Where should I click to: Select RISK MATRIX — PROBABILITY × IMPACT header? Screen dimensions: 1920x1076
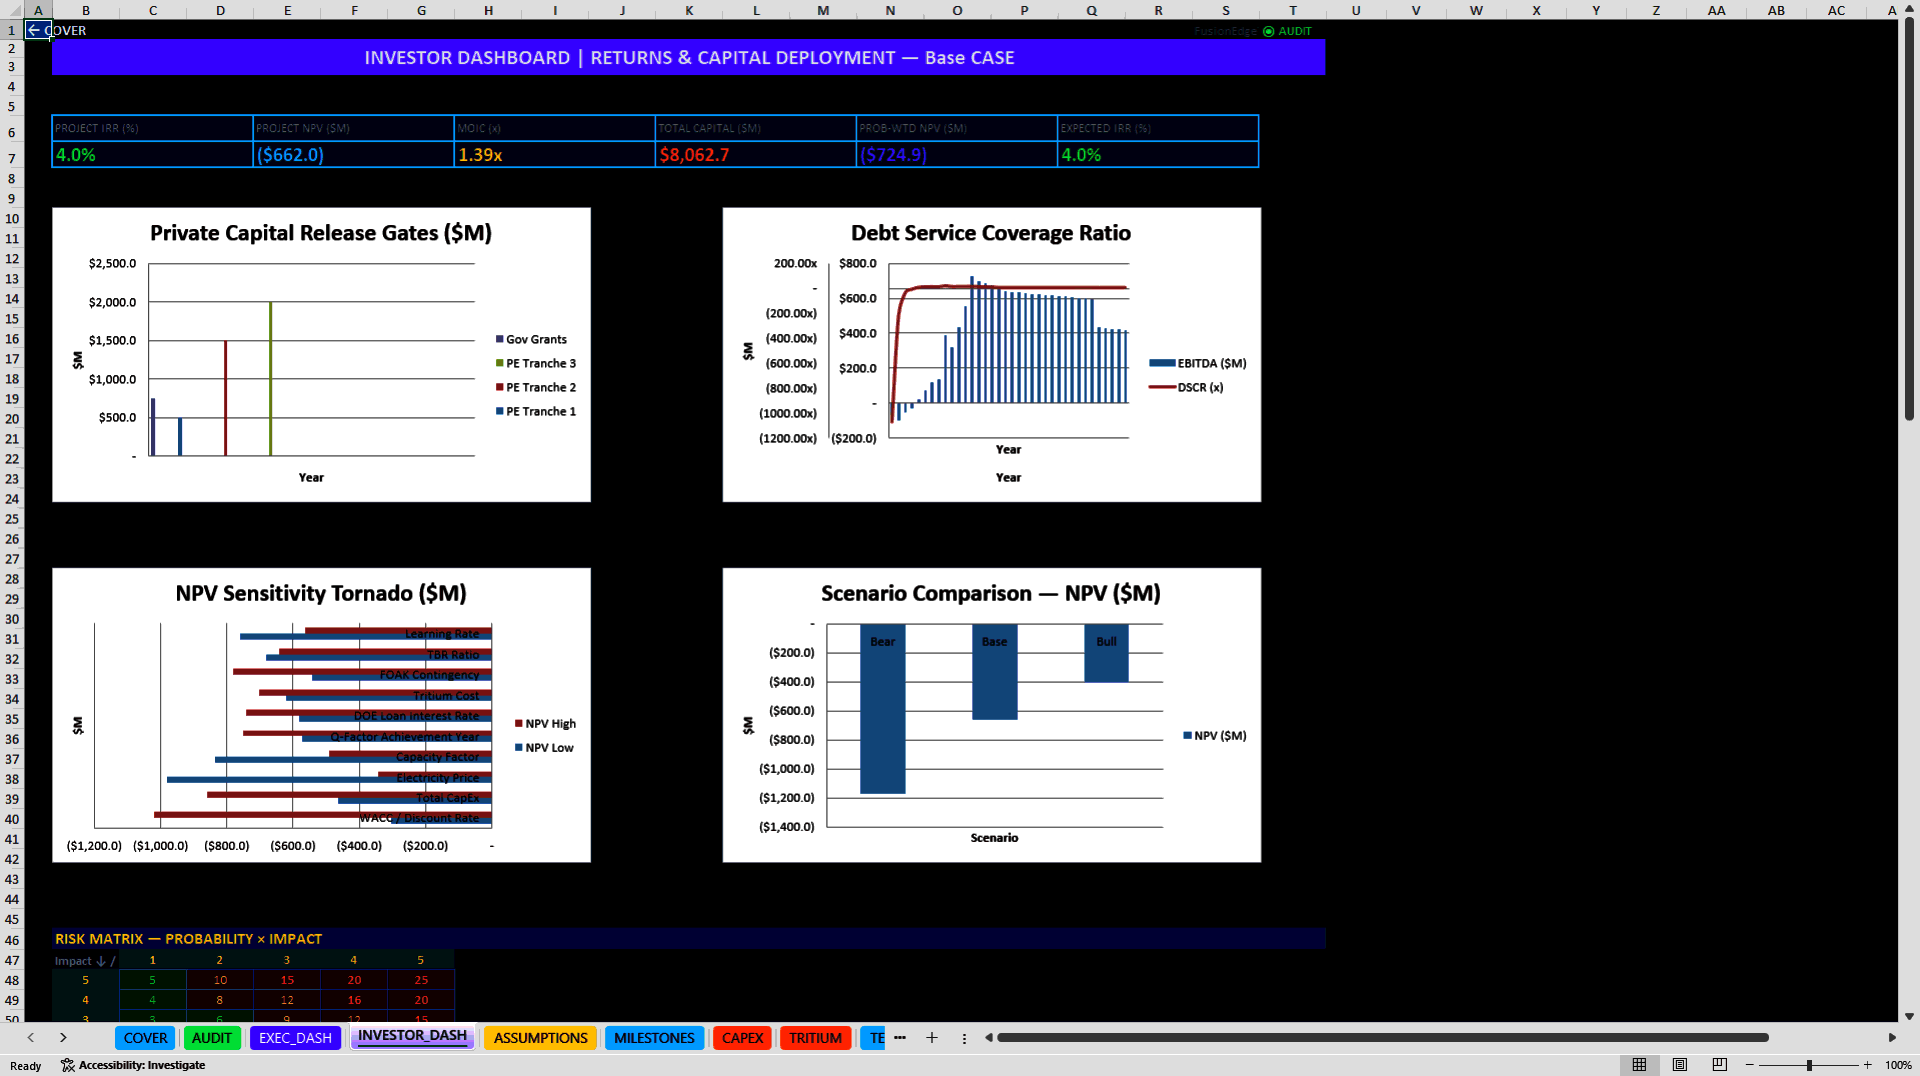188,939
